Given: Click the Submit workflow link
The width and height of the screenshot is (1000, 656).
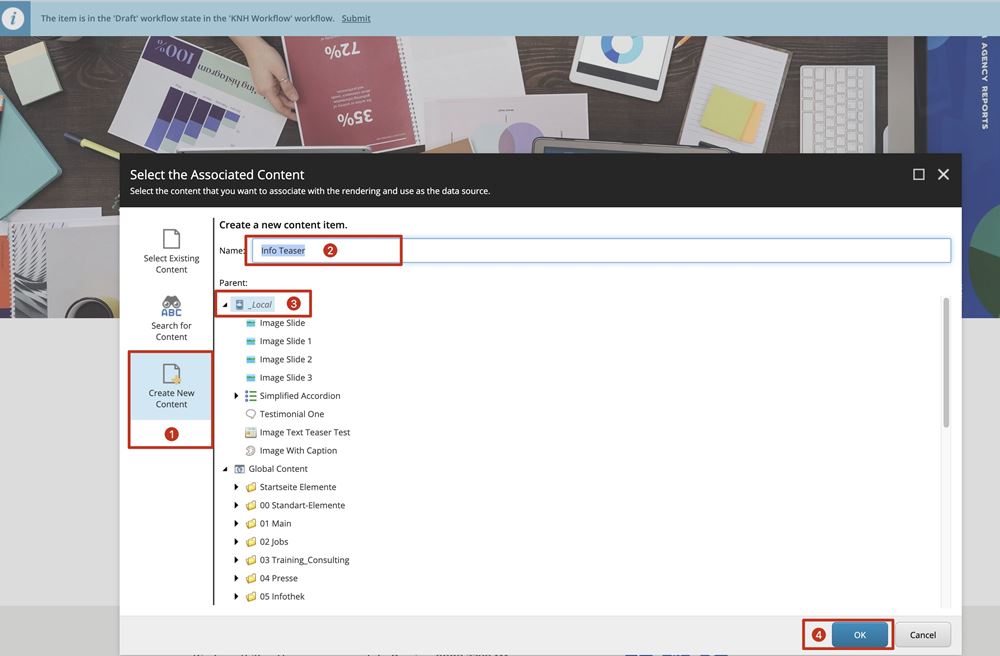Looking at the screenshot, I should pos(355,18).
